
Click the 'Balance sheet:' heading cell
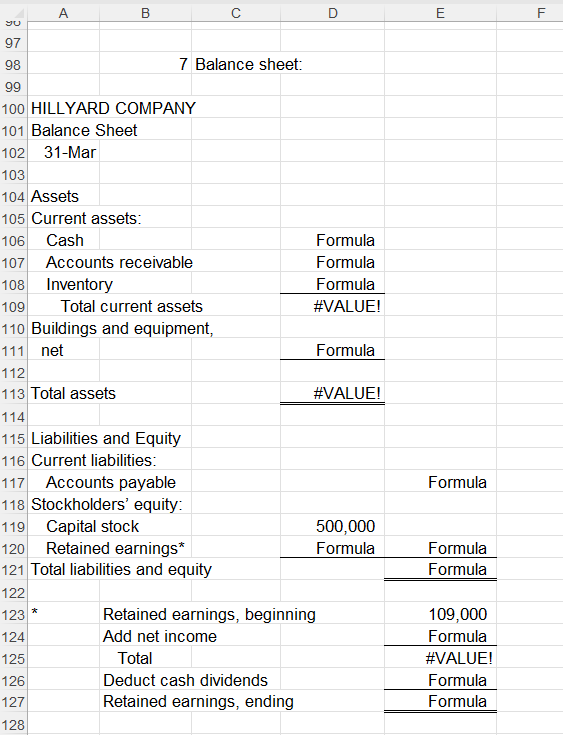point(248,64)
